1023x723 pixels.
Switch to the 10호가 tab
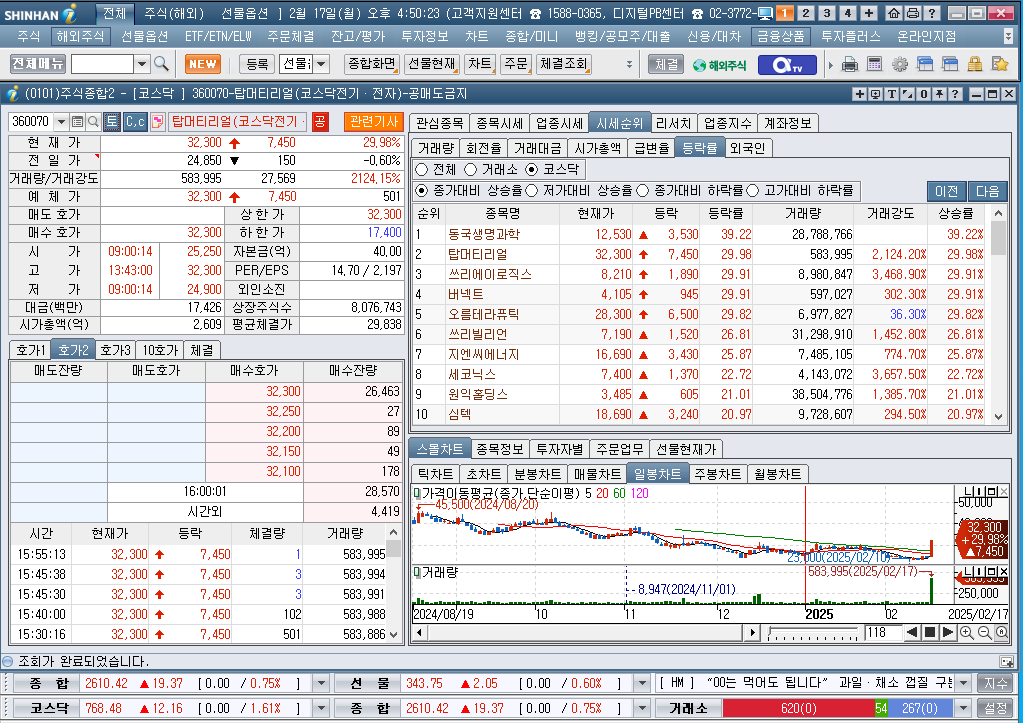tap(160, 350)
